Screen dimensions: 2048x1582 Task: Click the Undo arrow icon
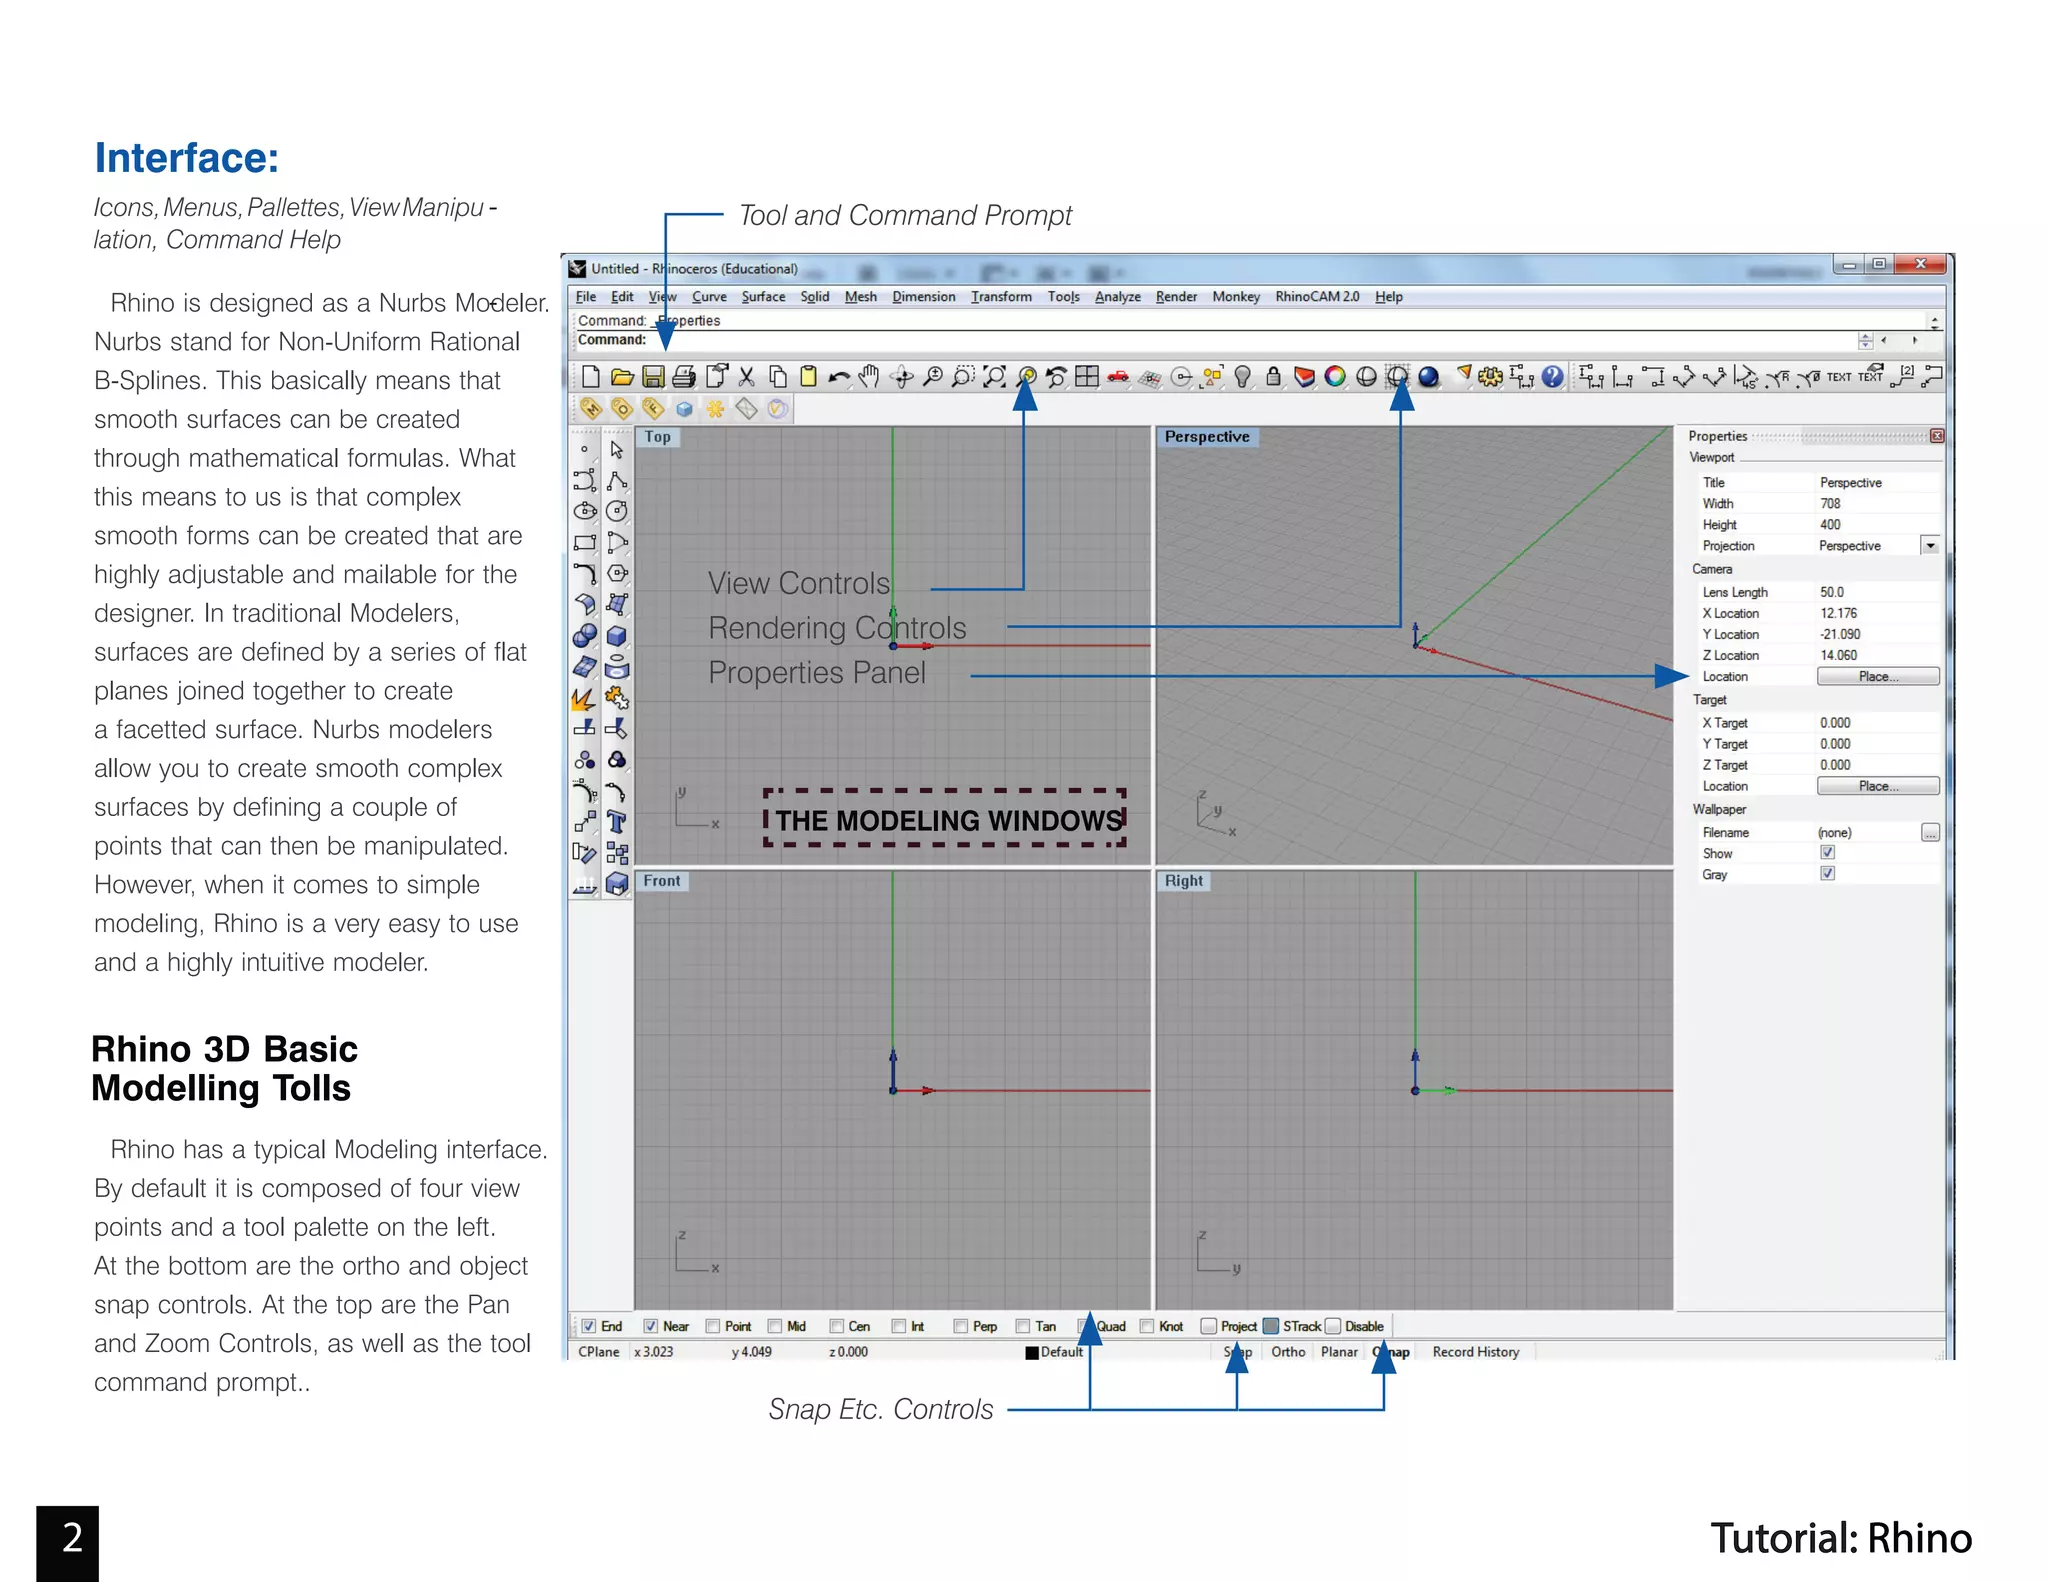point(838,377)
